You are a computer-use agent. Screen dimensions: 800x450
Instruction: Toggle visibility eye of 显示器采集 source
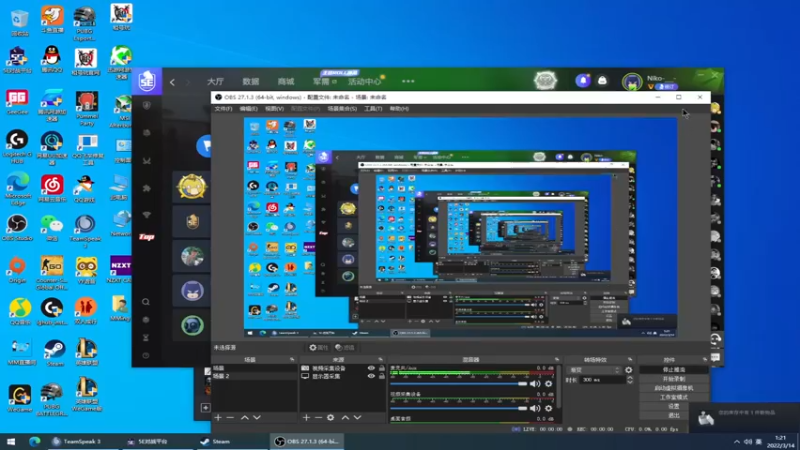click(371, 376)
